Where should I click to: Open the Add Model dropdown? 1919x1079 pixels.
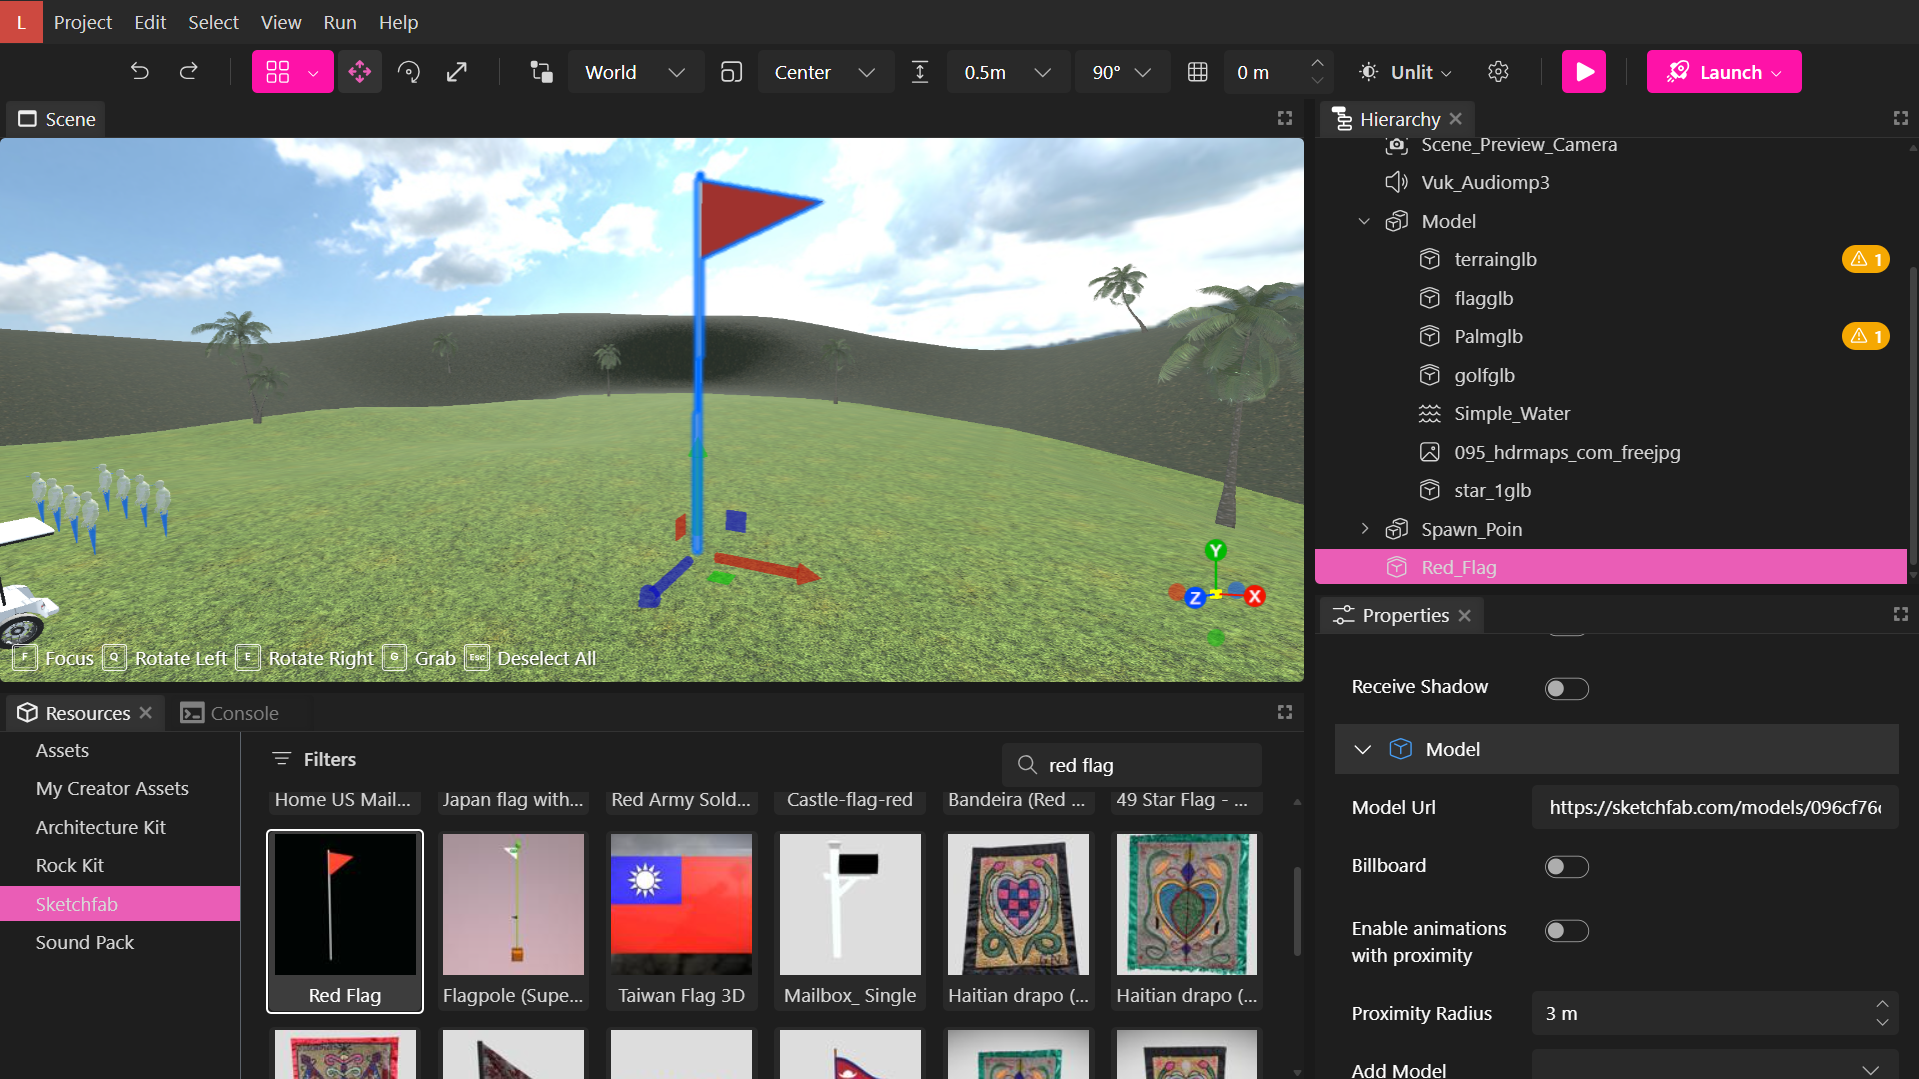coord(1714,1069)
